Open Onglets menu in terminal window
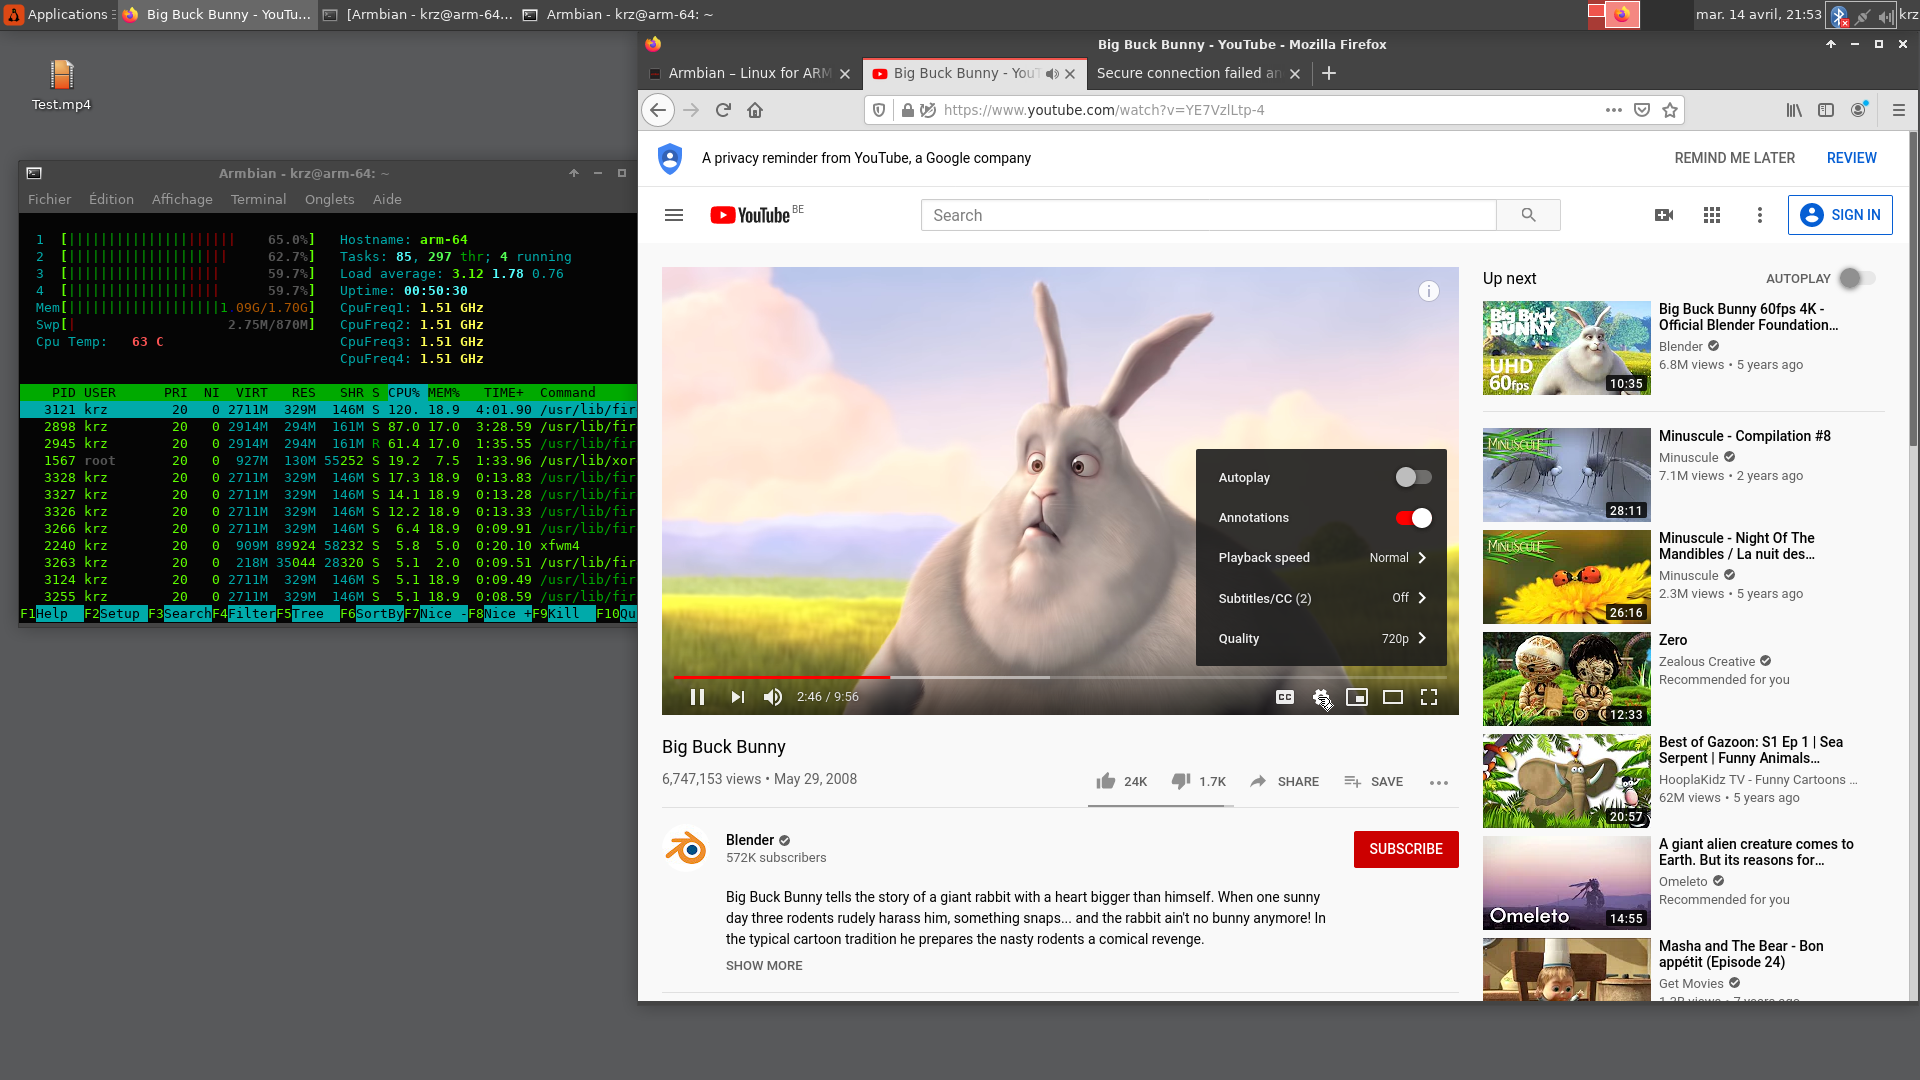 [x=329, y=199]
